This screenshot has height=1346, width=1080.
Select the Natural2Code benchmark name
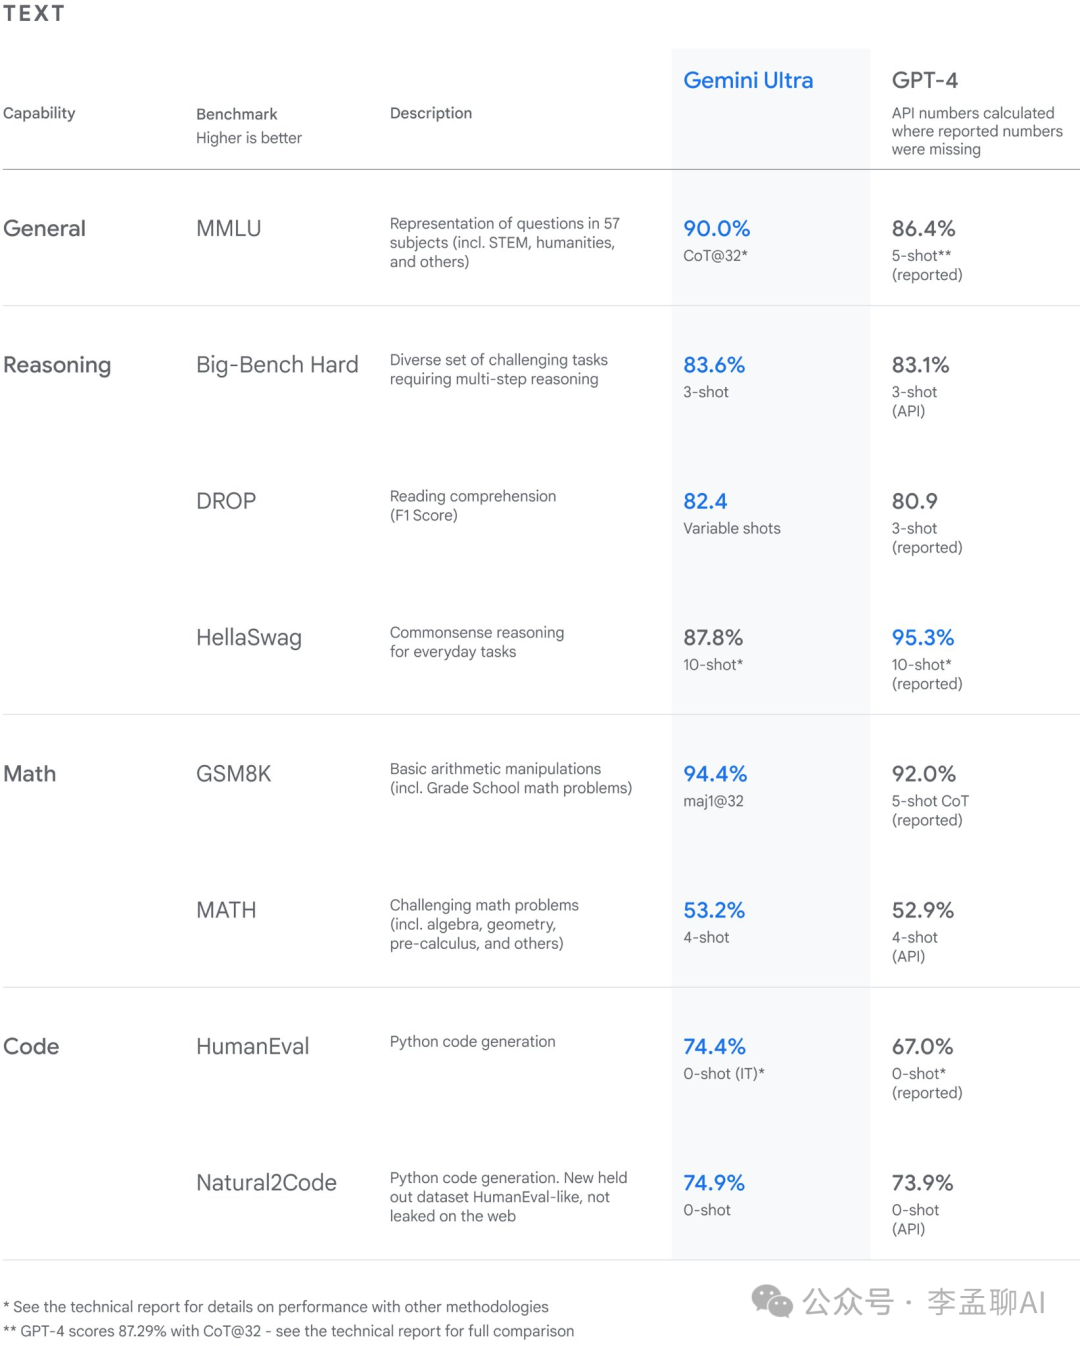tap(266, 1183)
